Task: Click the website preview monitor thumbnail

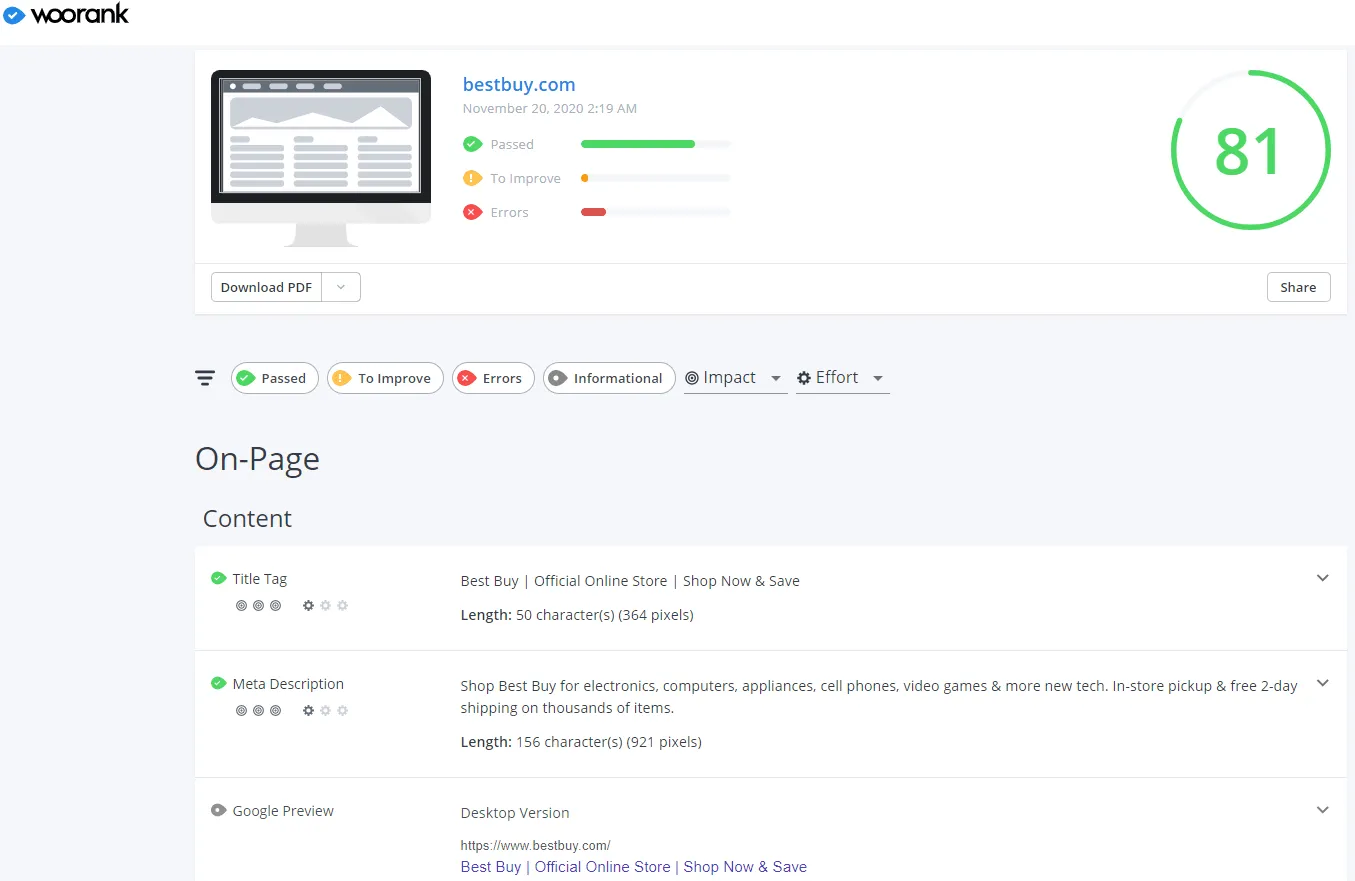Action: coord(321,155)
